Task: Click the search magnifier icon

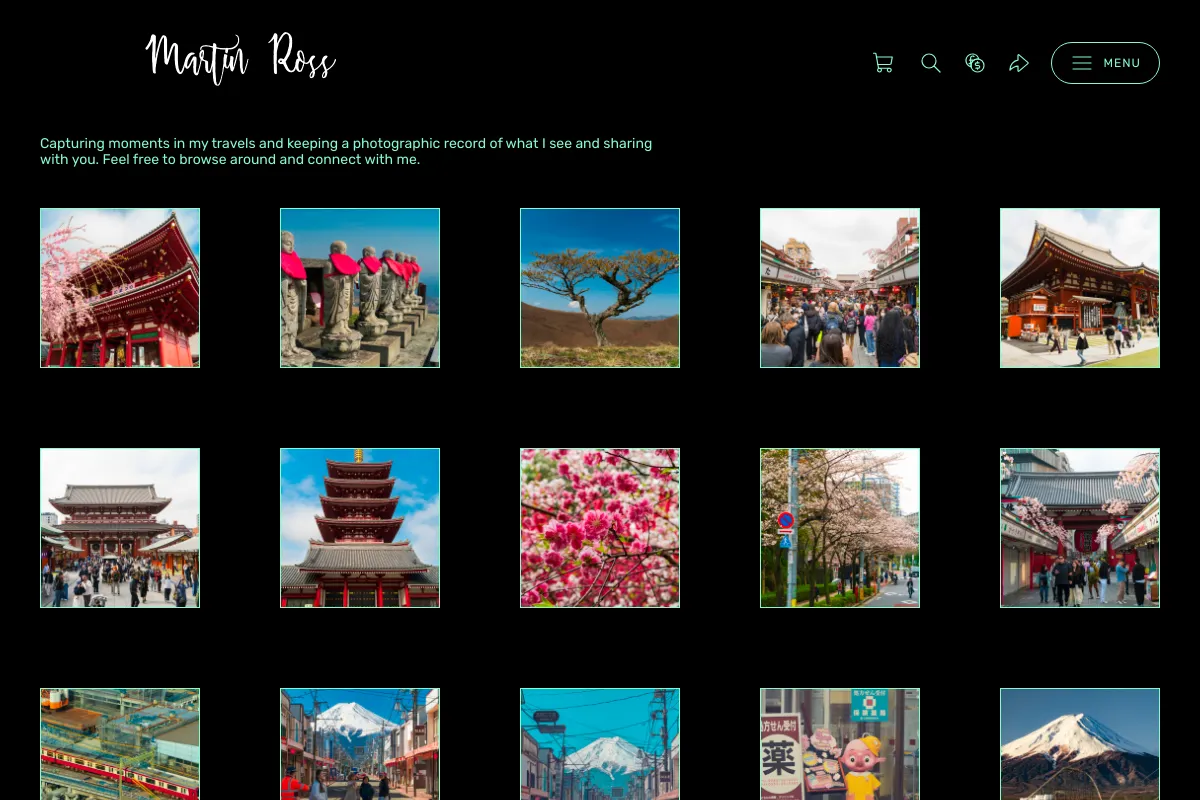Action: (931, 63)
